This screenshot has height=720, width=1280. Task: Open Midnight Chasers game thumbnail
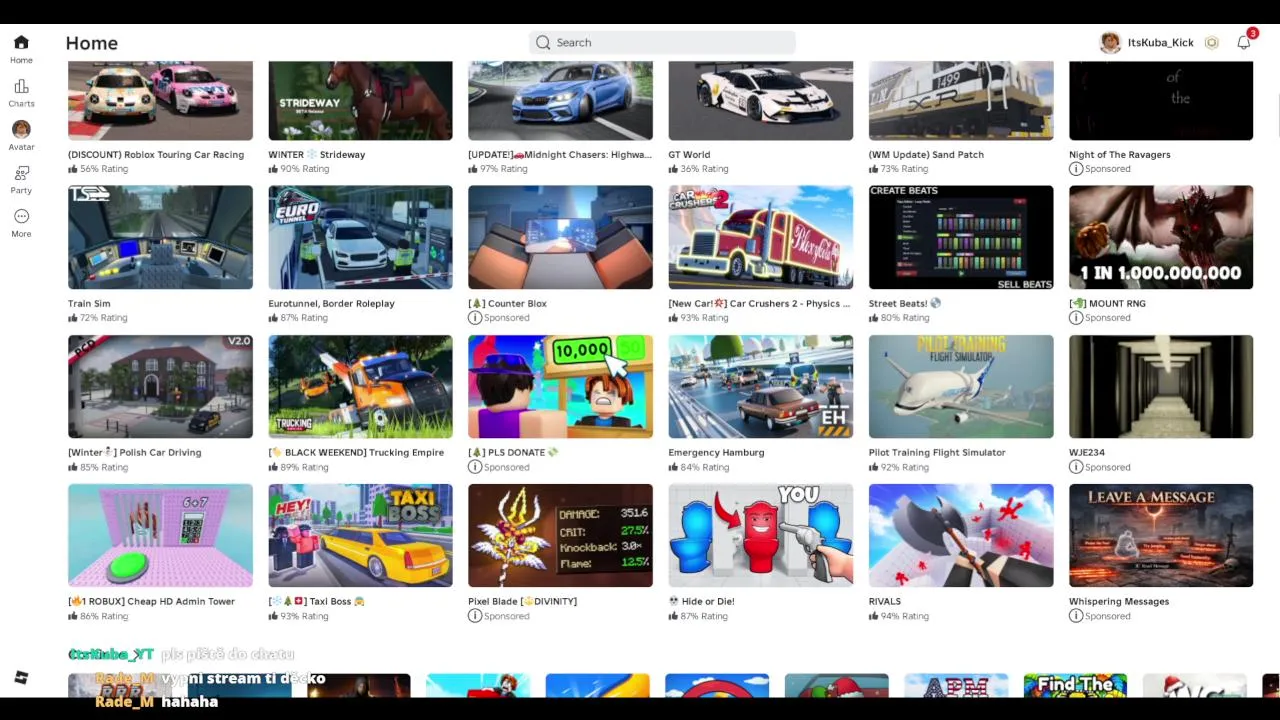coord(560,100)
